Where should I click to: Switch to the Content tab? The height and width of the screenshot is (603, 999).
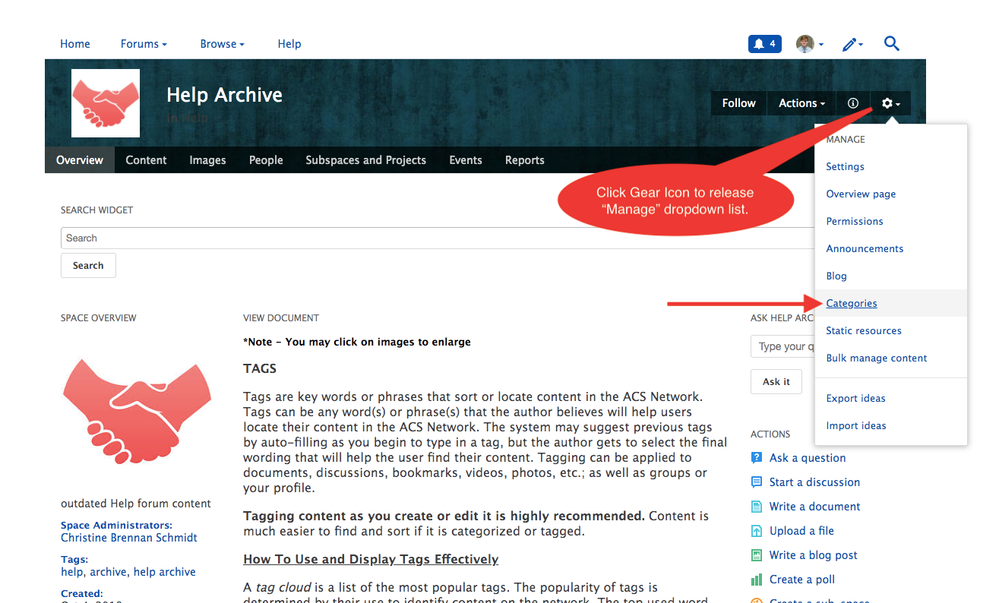coord(146,160)
